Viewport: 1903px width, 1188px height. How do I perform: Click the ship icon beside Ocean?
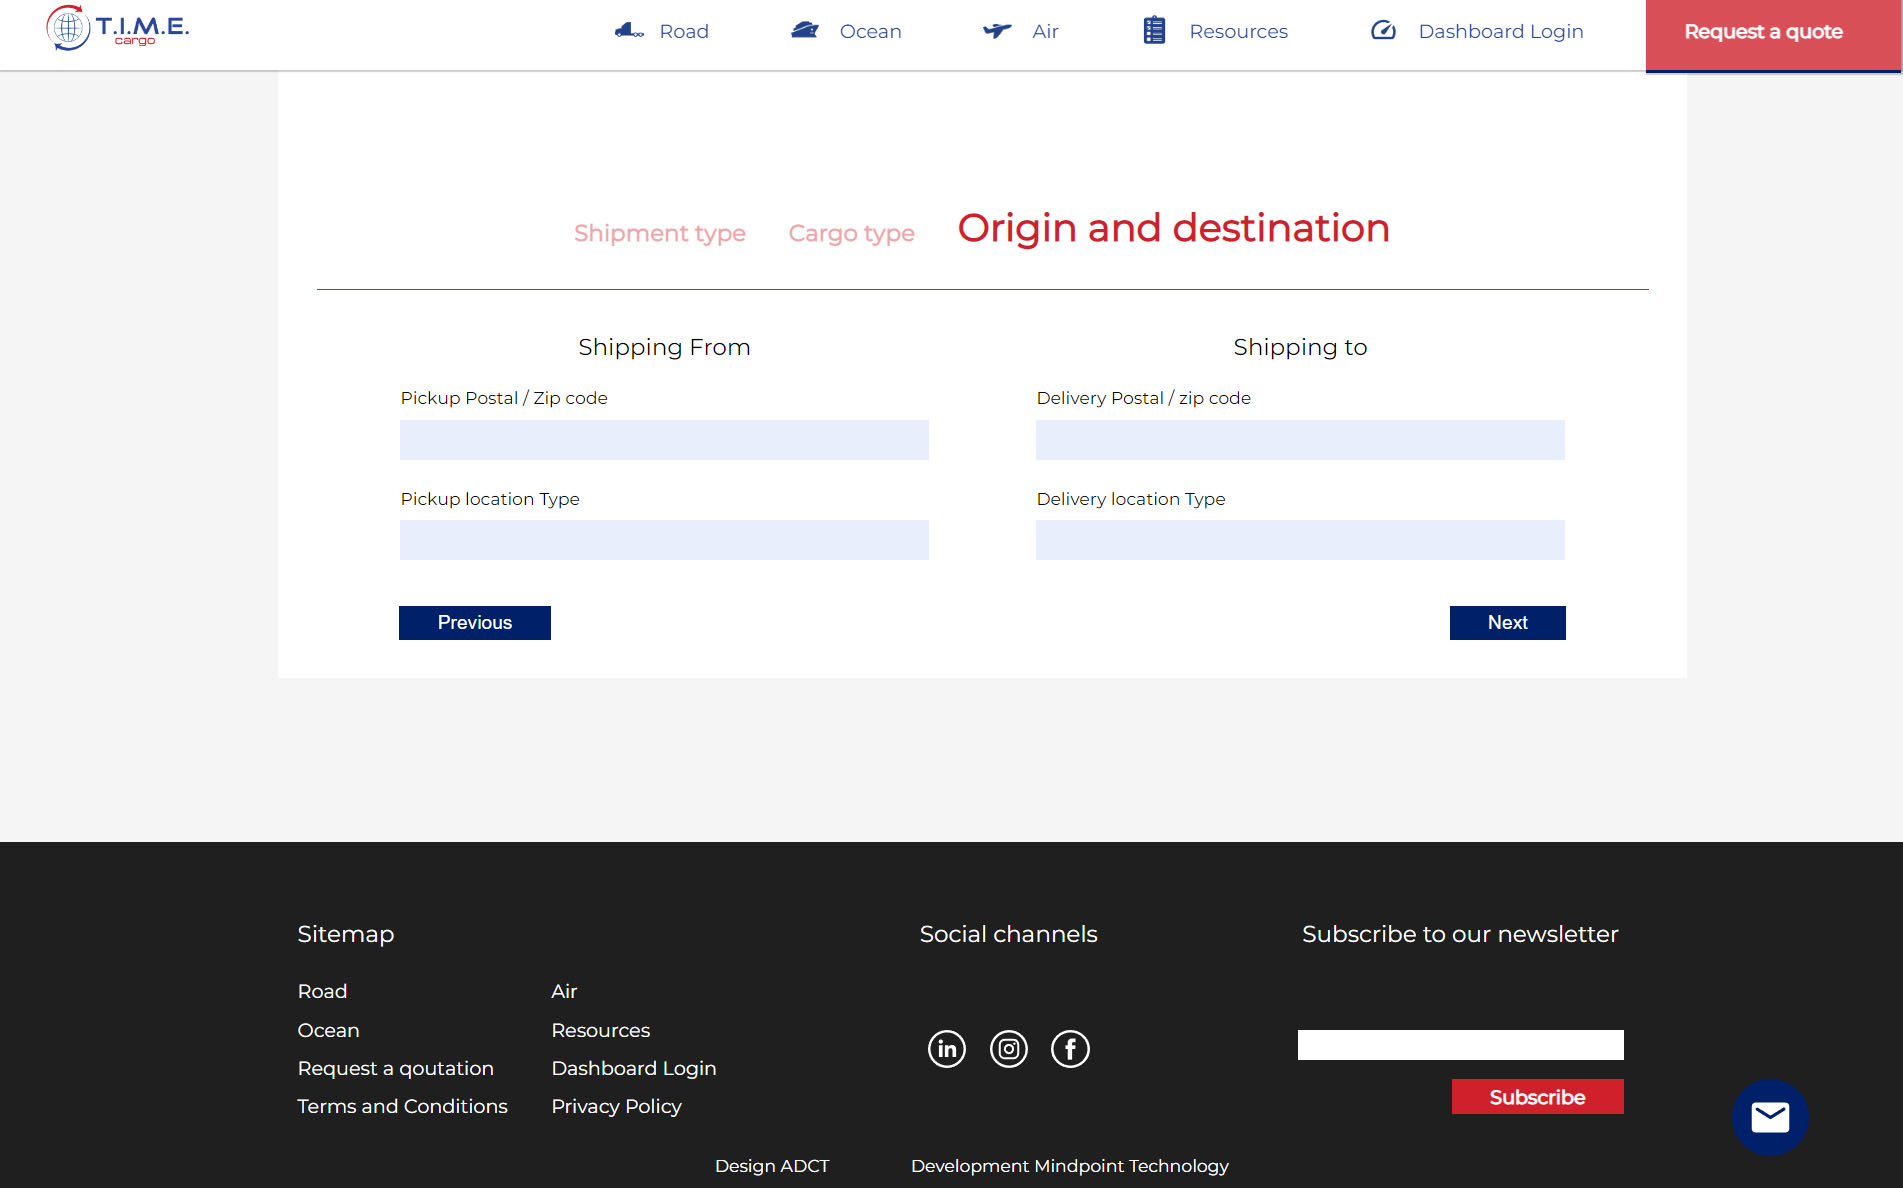[805, 31]
